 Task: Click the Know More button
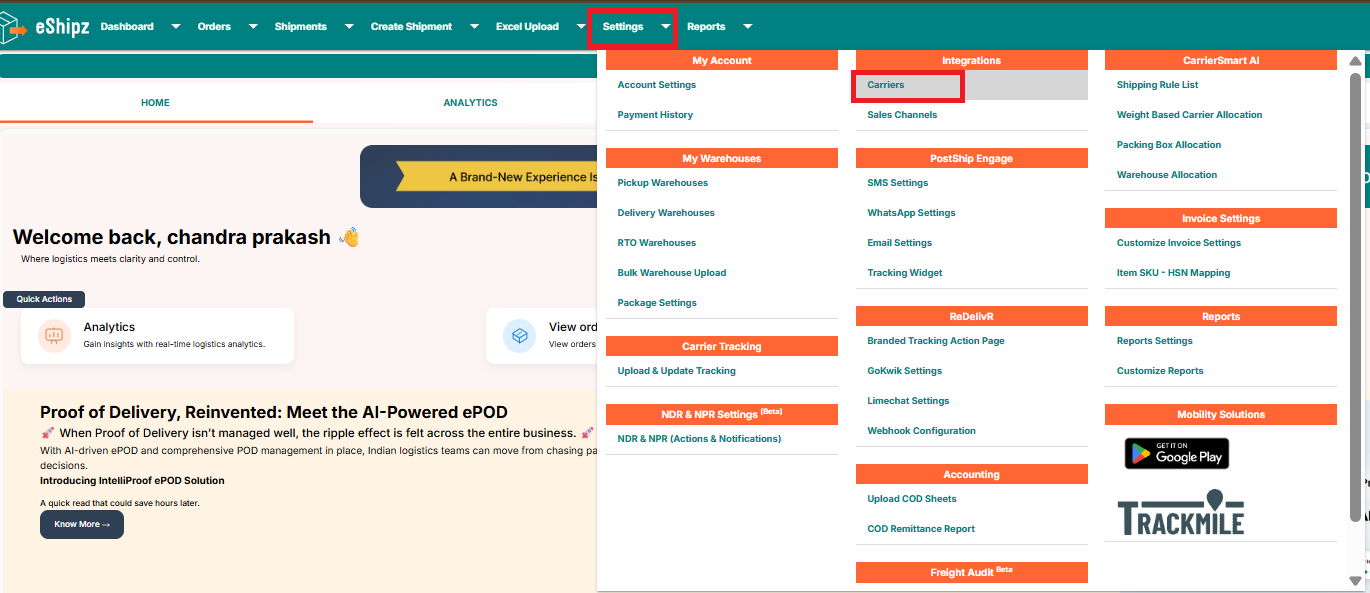pyautogui.click(x=82, y=524)
